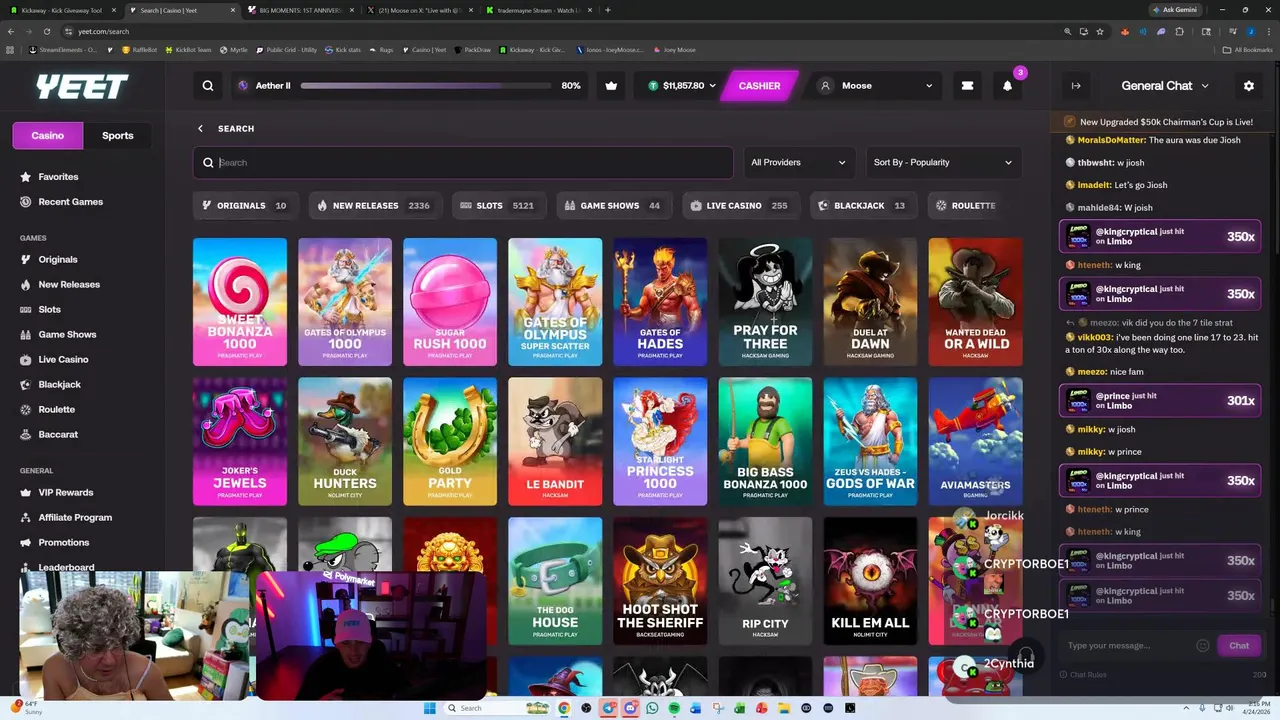This screenshot has width=1280, height=720.
Task: Open Sort By Popularity dropdown
Action: tap(942, 163)
